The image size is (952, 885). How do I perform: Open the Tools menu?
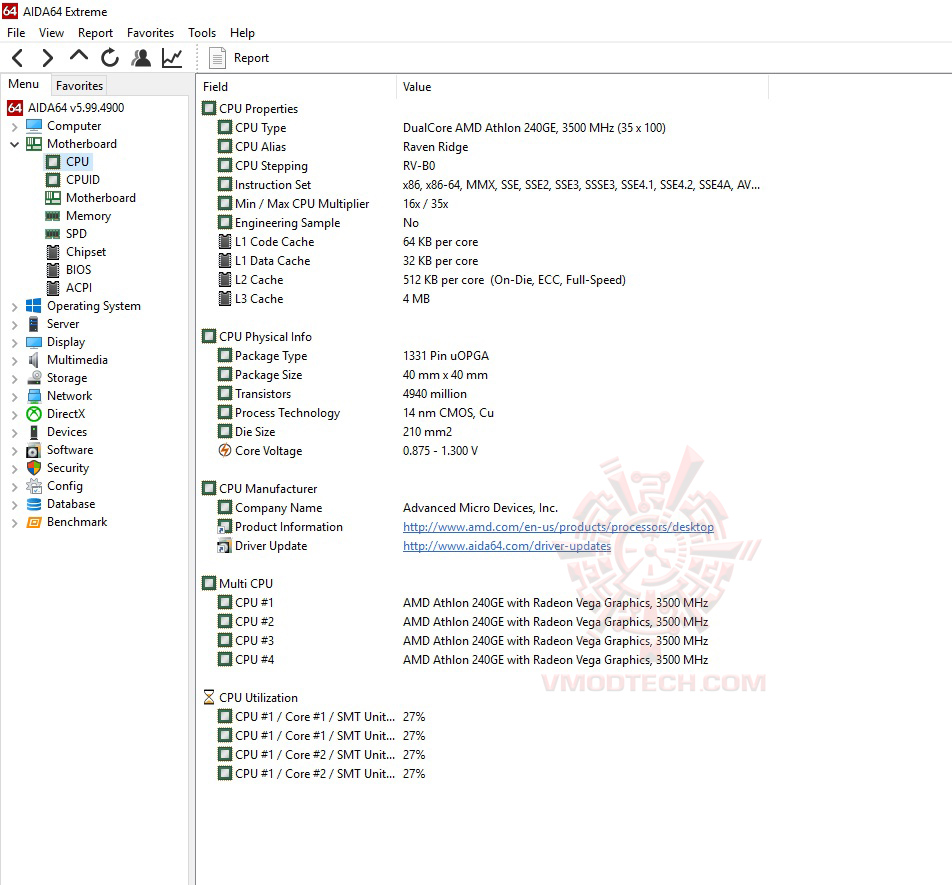202,33
